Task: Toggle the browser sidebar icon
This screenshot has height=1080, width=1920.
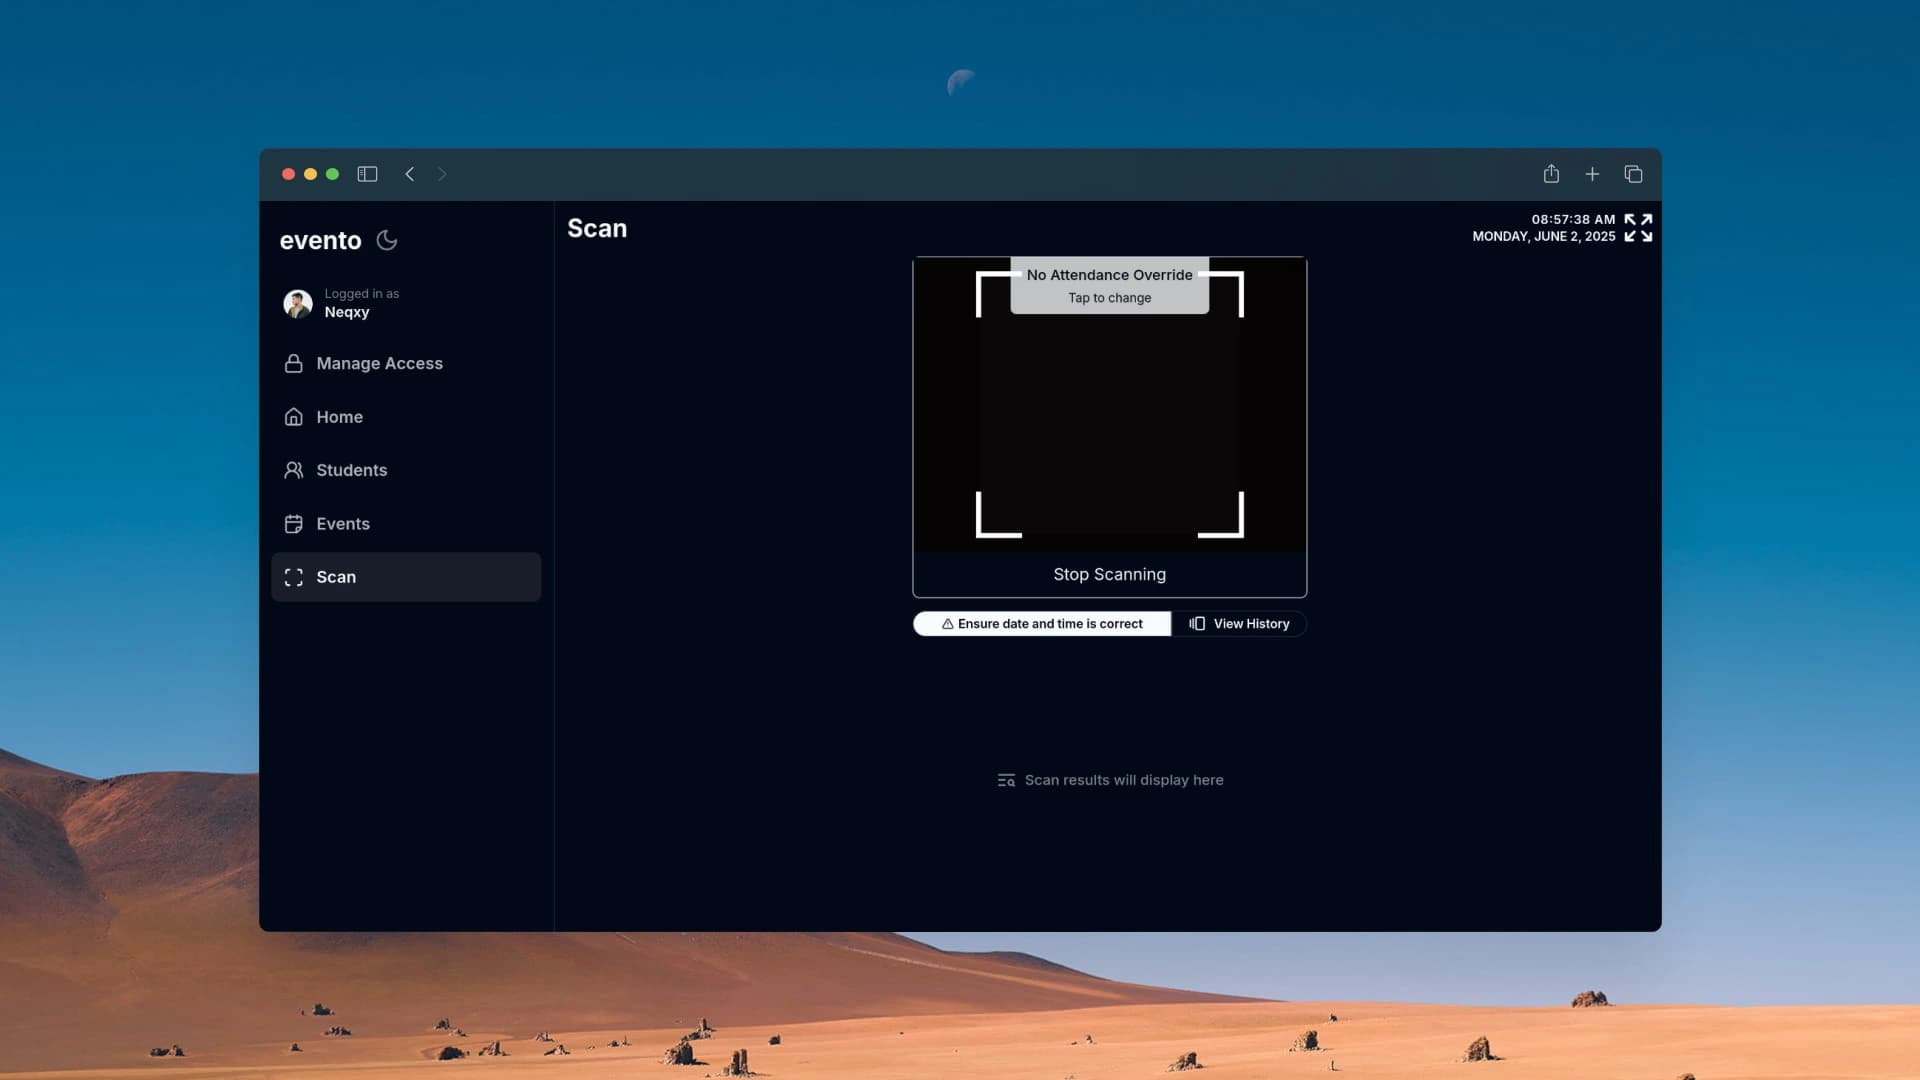Action: [x=367, y=174]
